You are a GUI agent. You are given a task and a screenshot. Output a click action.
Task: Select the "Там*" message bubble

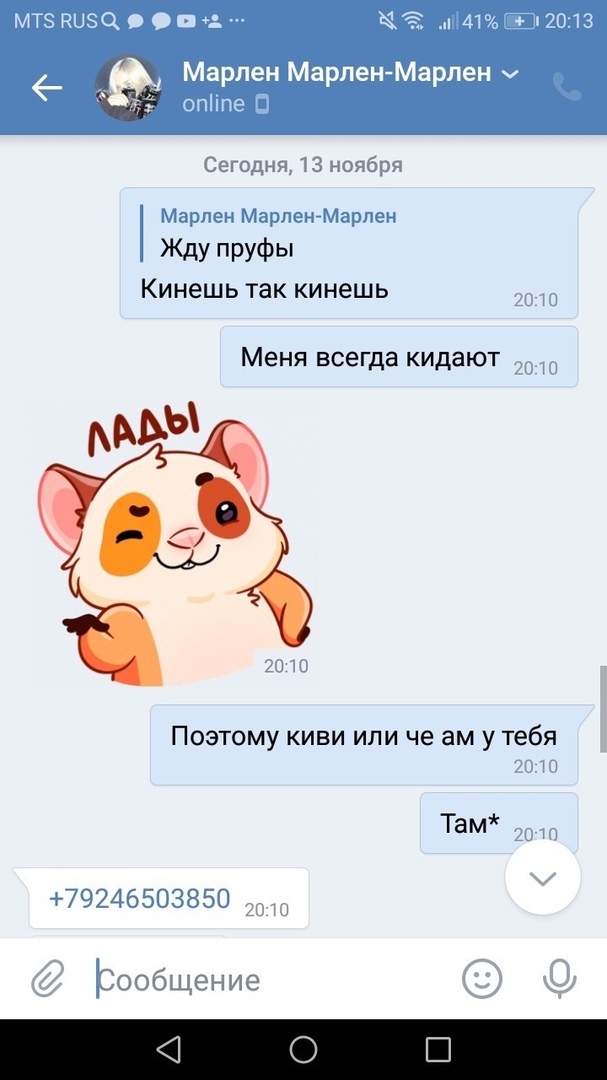pos(499,823)
